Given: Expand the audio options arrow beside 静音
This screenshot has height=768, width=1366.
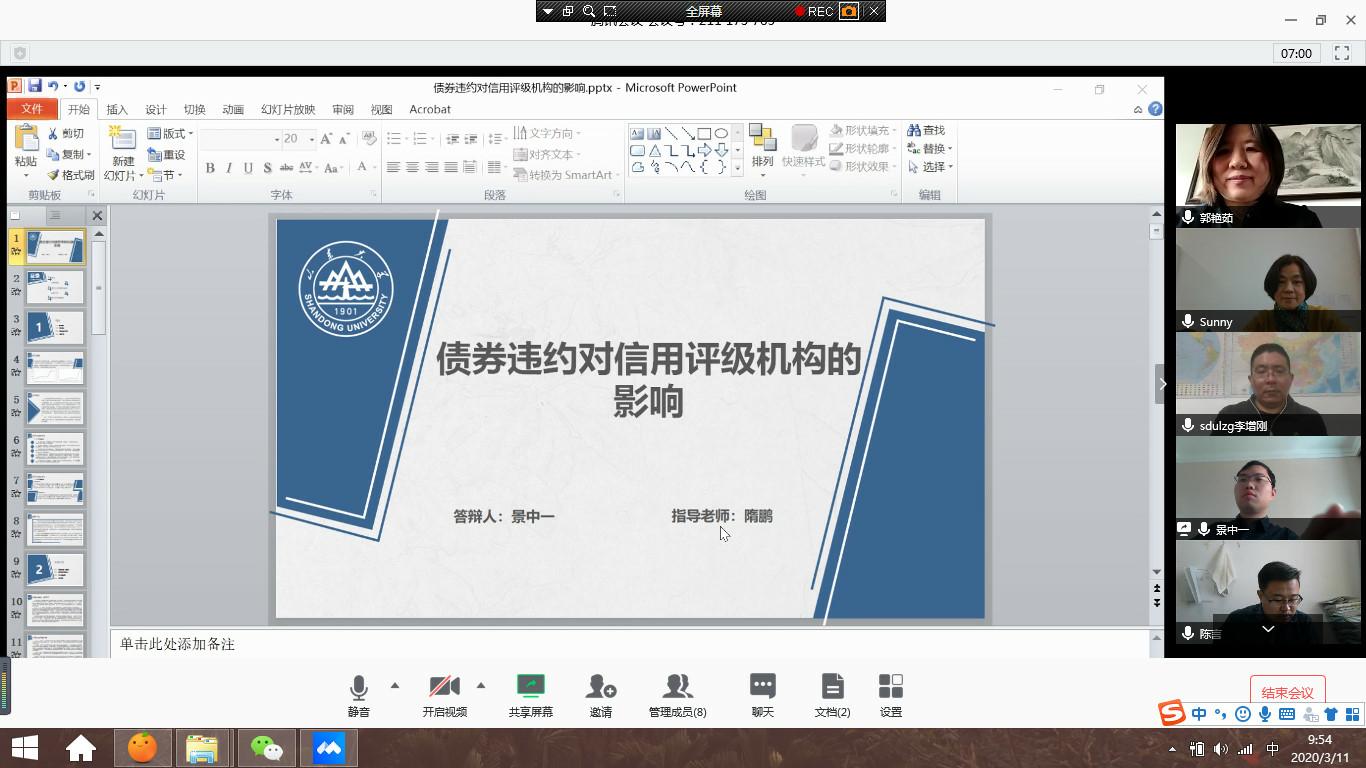Looking at the screenshot, I should pyautogui.click(x=395, y=686).
